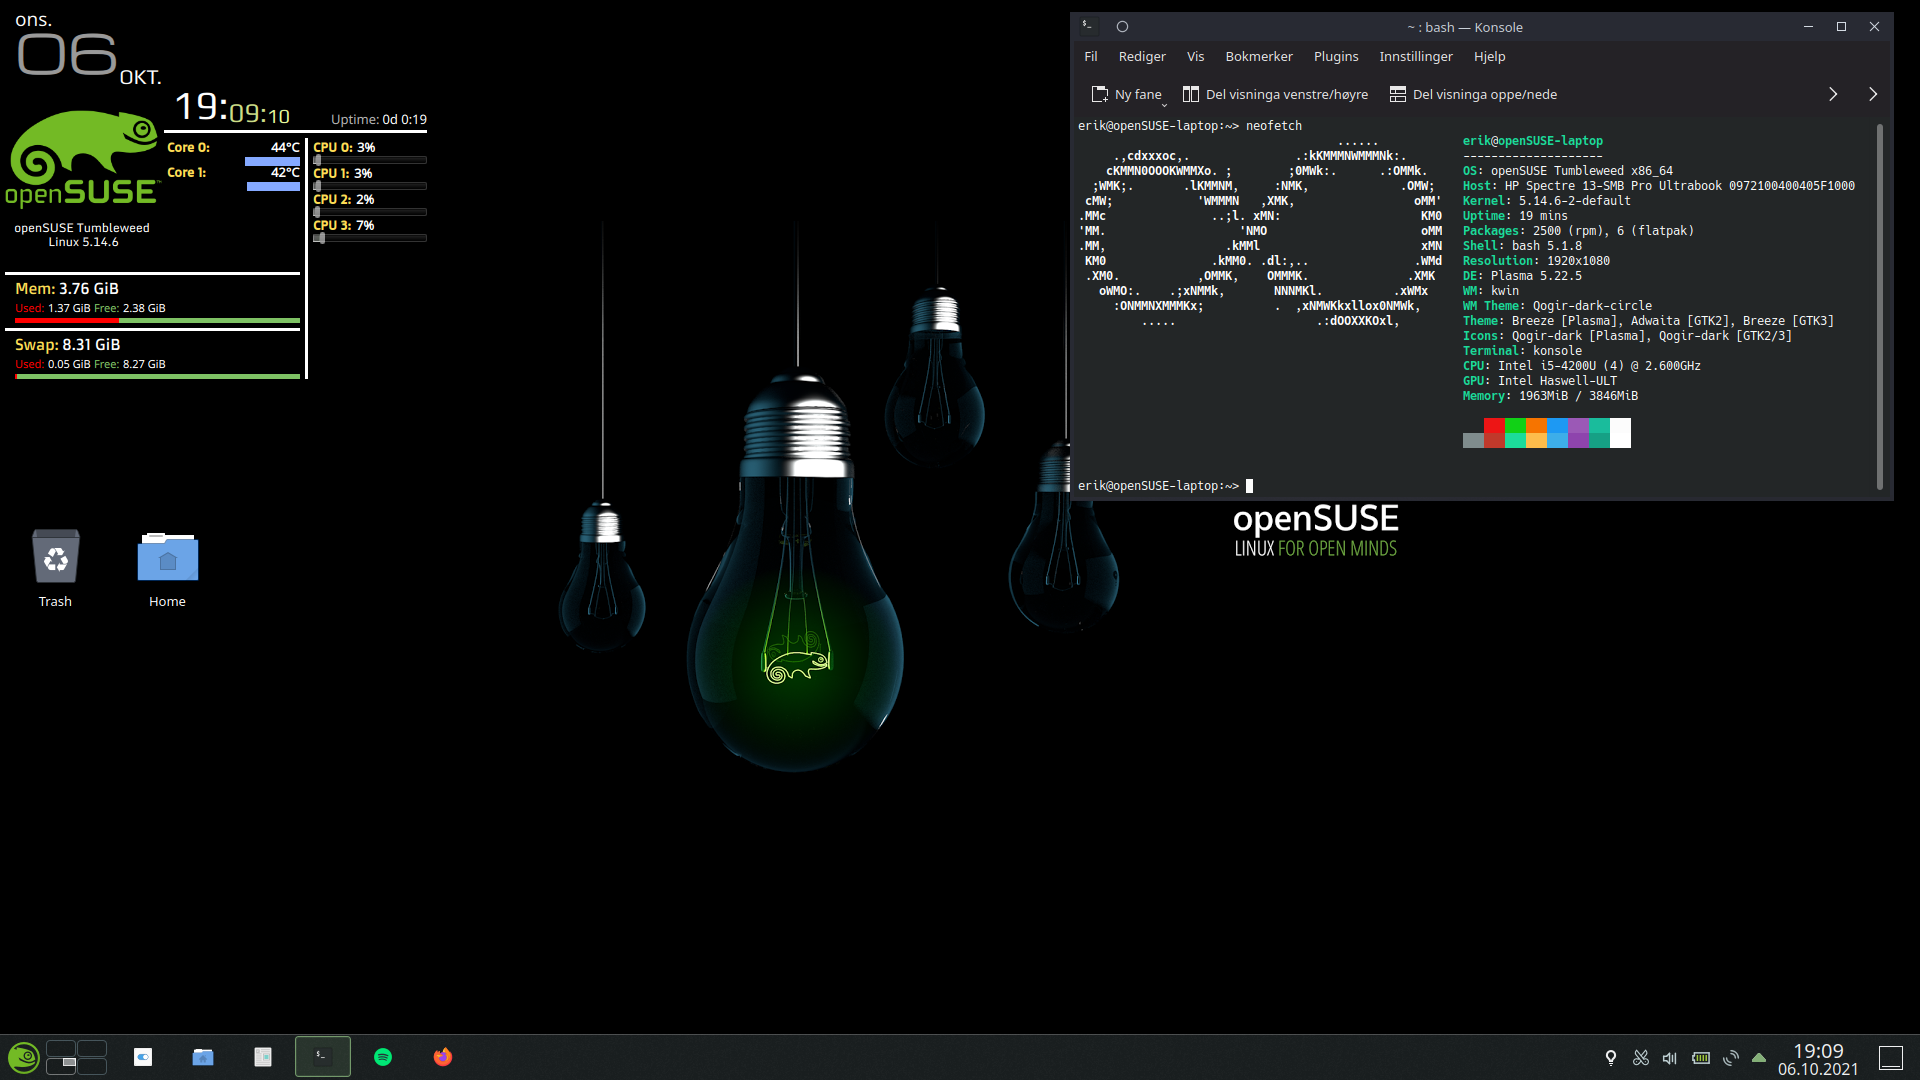Click the 'OS: openSUSE Tumbleweed x86_64' line

coord(1567,171)
